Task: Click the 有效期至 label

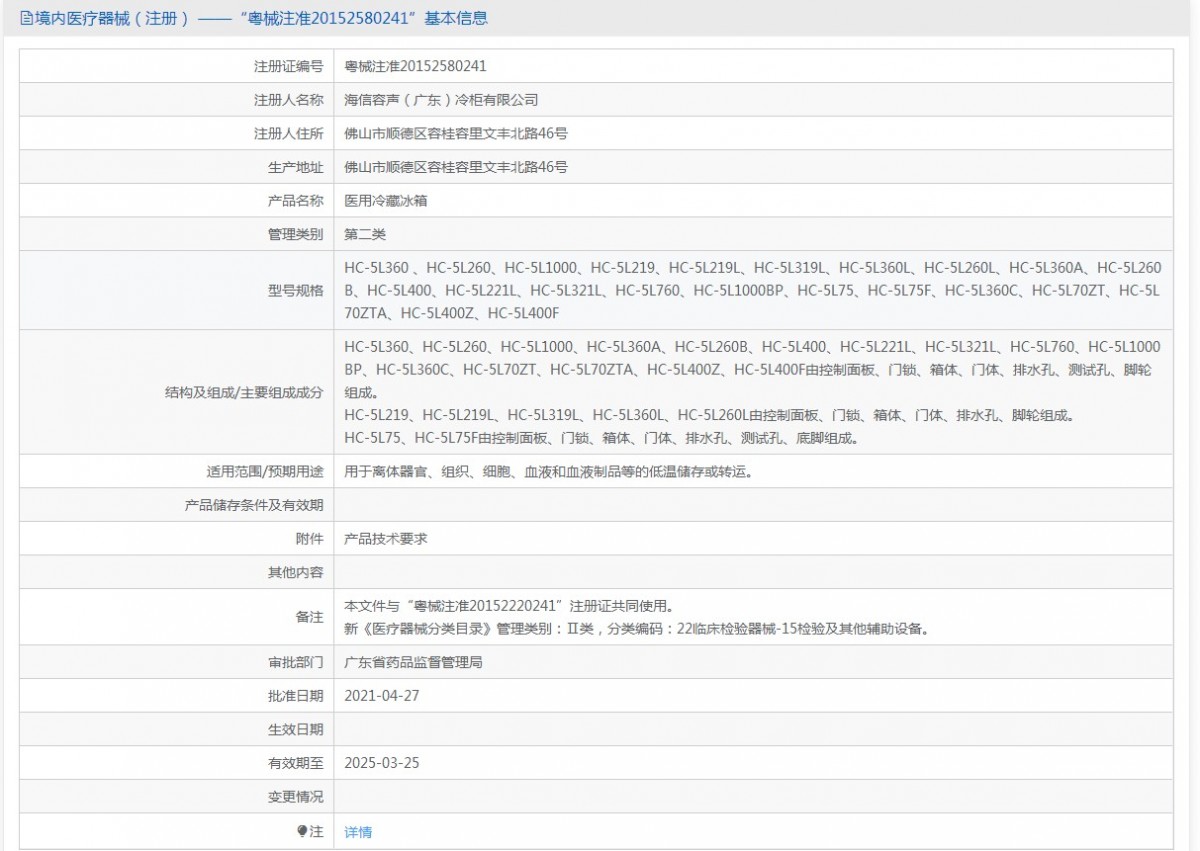Action: (296, 763)
